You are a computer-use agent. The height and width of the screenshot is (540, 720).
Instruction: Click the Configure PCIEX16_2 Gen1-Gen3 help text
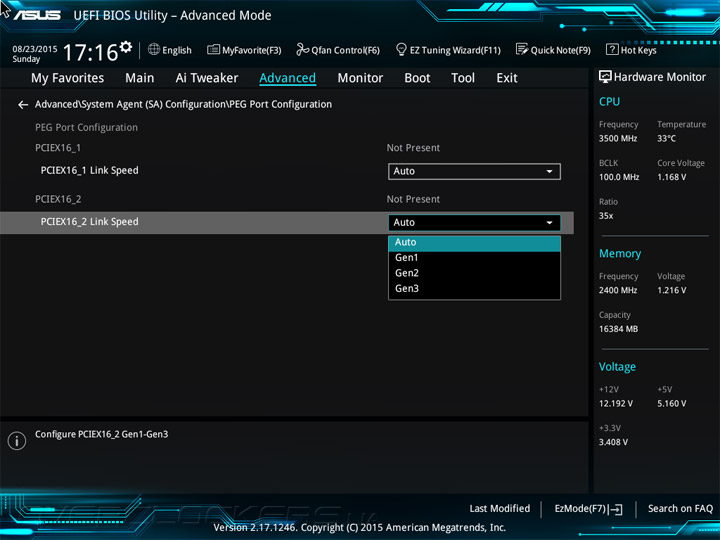click(101, 434)
